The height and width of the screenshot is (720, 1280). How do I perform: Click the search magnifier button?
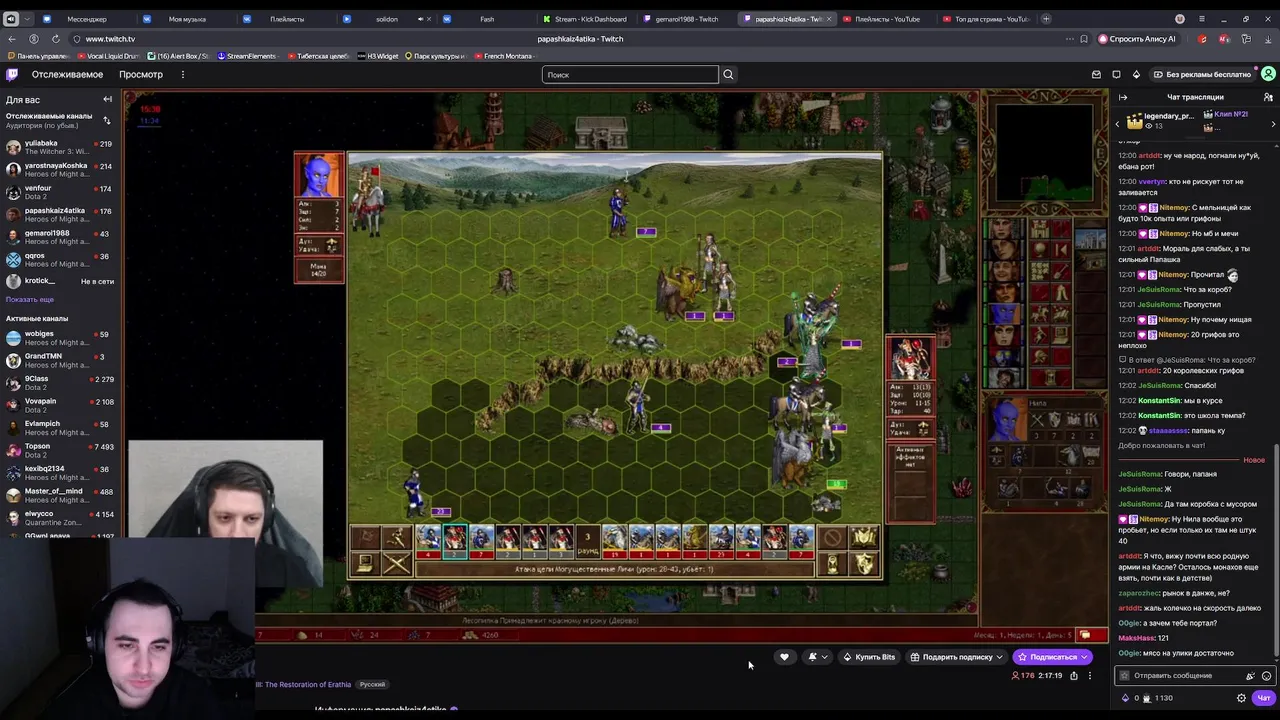[728, 74]
